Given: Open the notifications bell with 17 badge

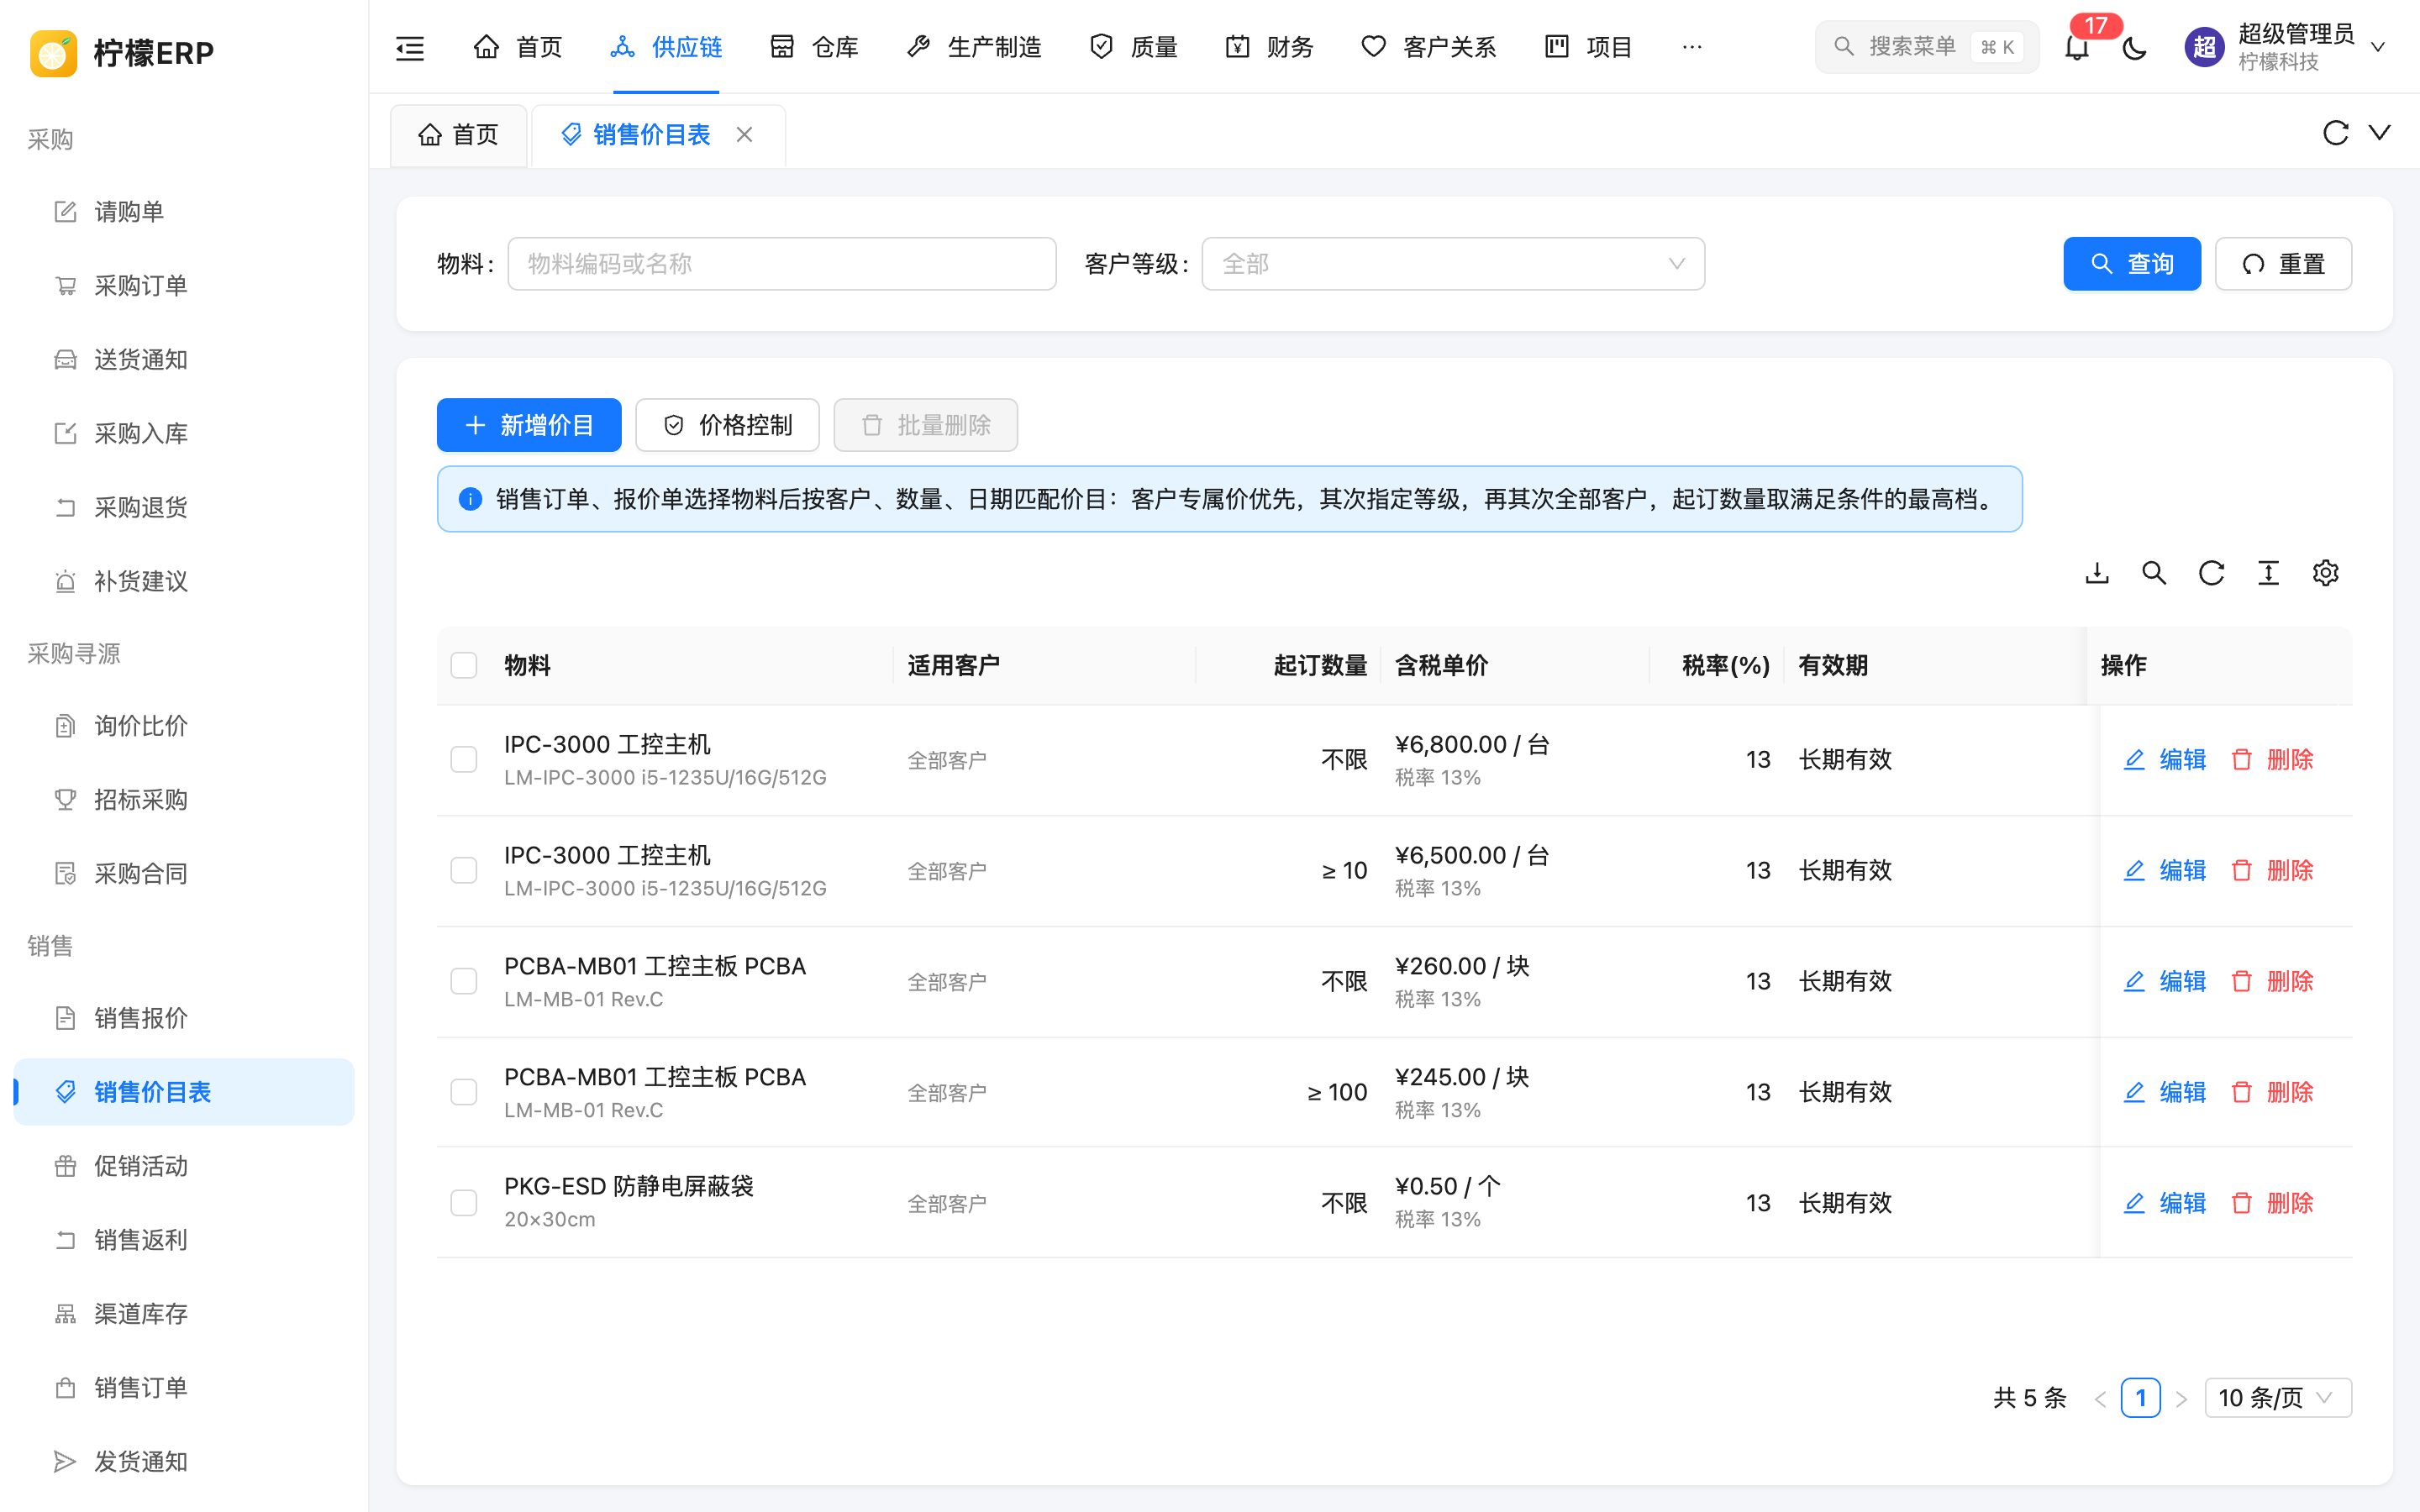Looking at the screenshot, I should click(x=2077, y=47).
